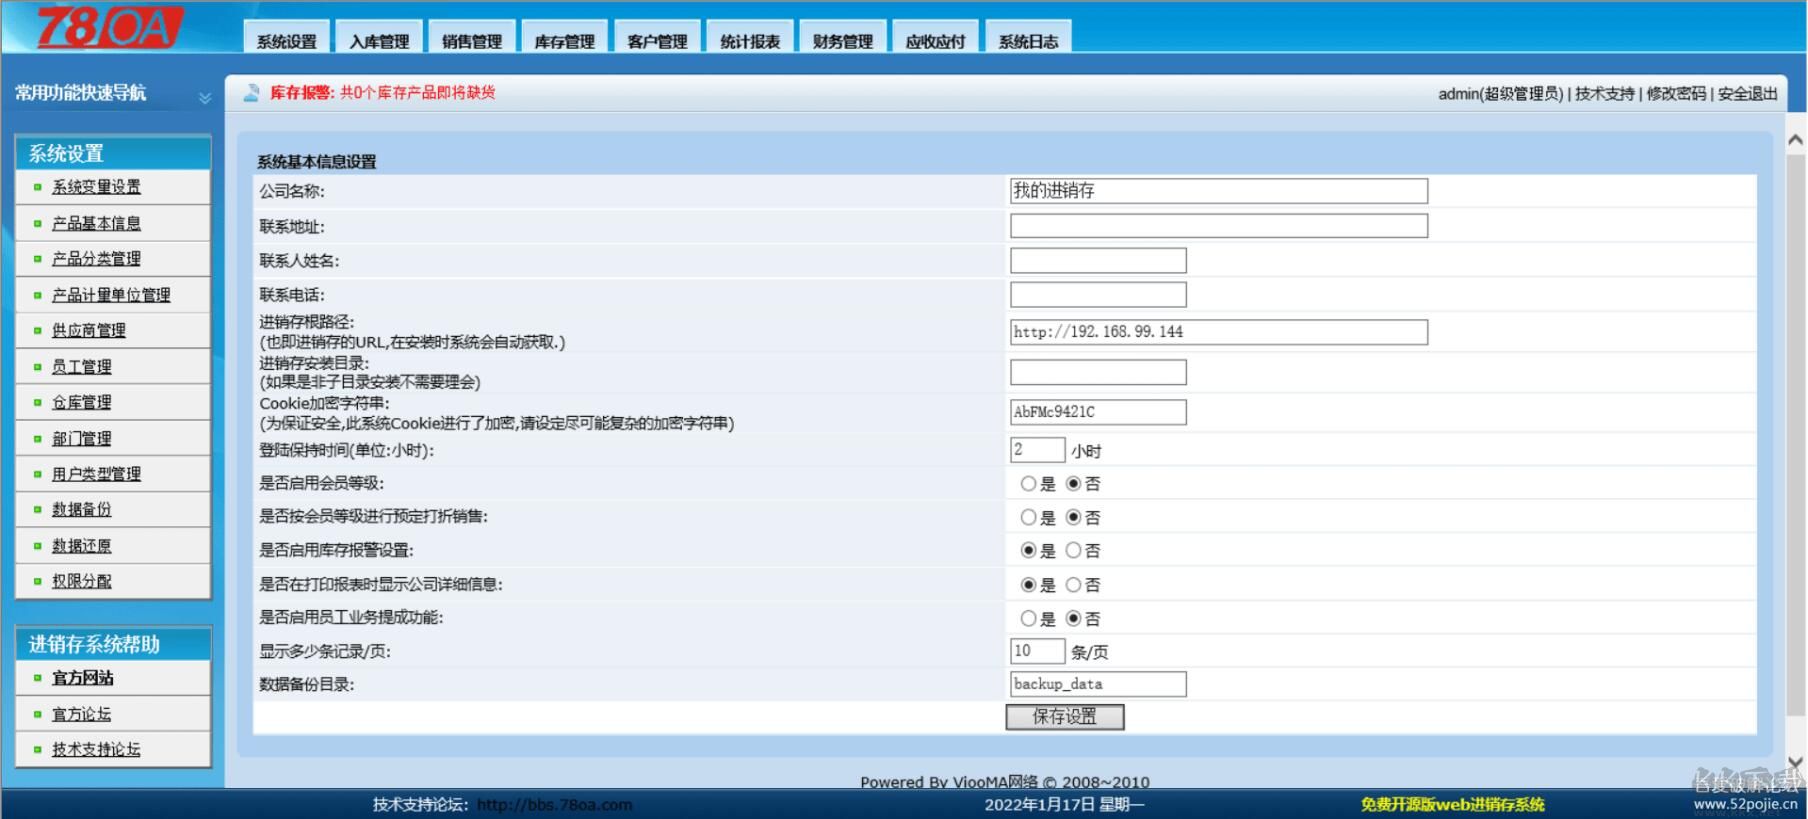Click the 安全退出 link

tap(1747, 94)
